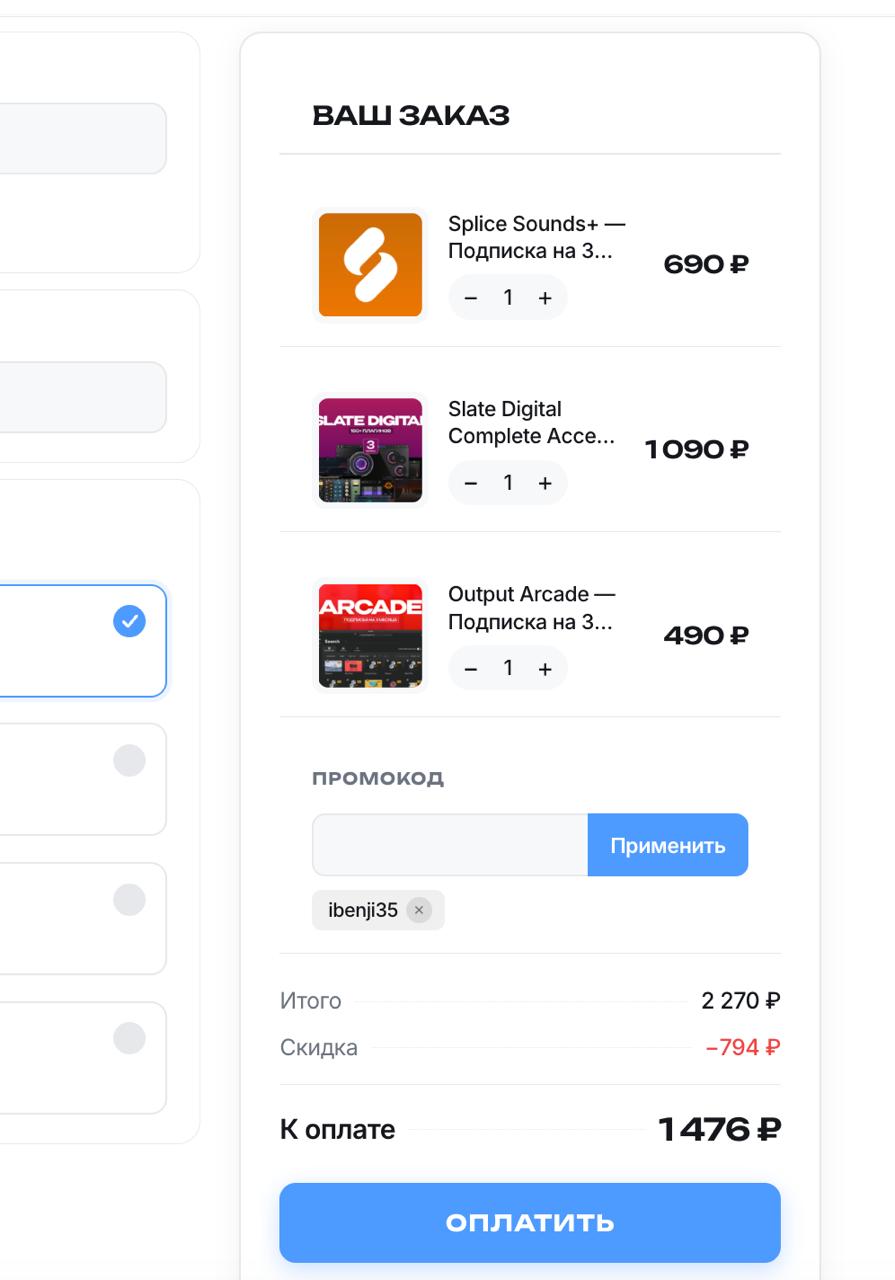Screen dimensions: 895x1280
Task: Open Splice Sounds+ subscription title link
Action: (537, 237)
